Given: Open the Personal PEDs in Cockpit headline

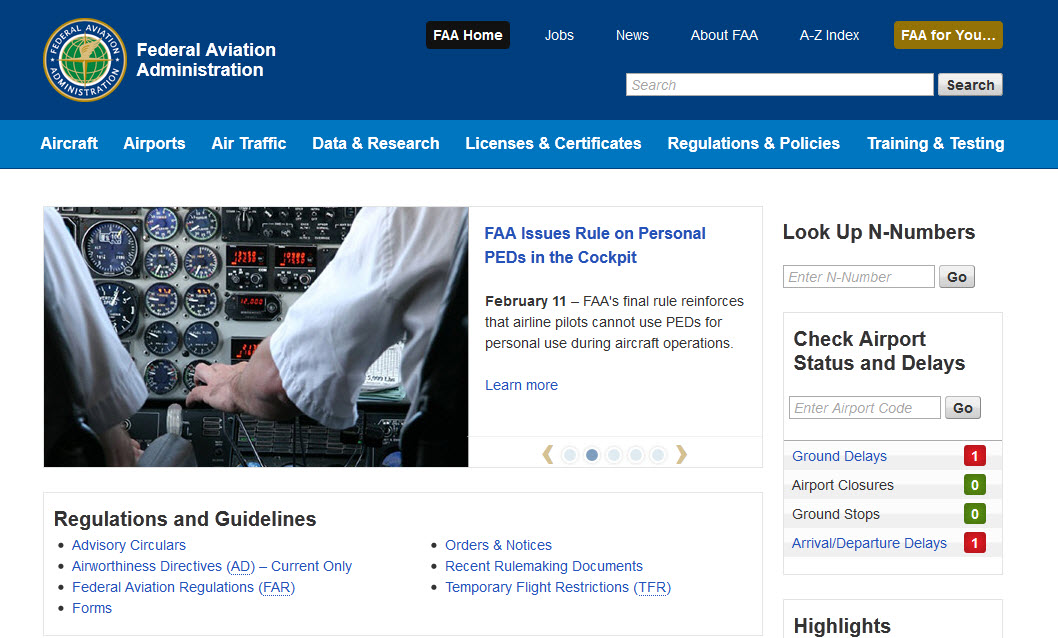Looking at the screenshot, I should (x=595, y=245).
